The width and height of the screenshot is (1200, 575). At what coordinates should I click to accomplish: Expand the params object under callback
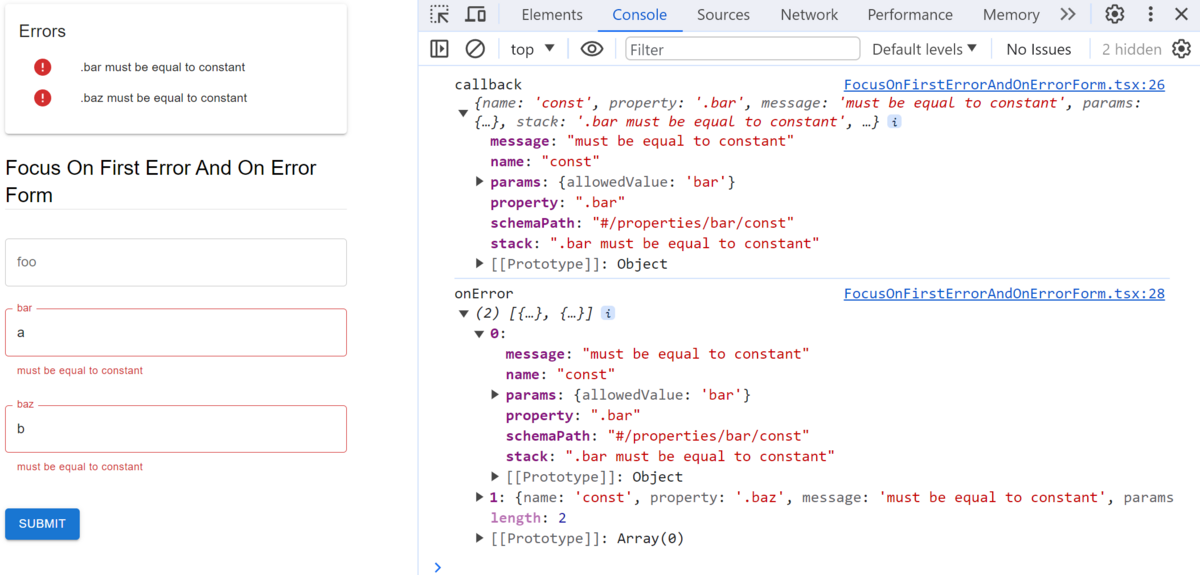tap(481, 182)
